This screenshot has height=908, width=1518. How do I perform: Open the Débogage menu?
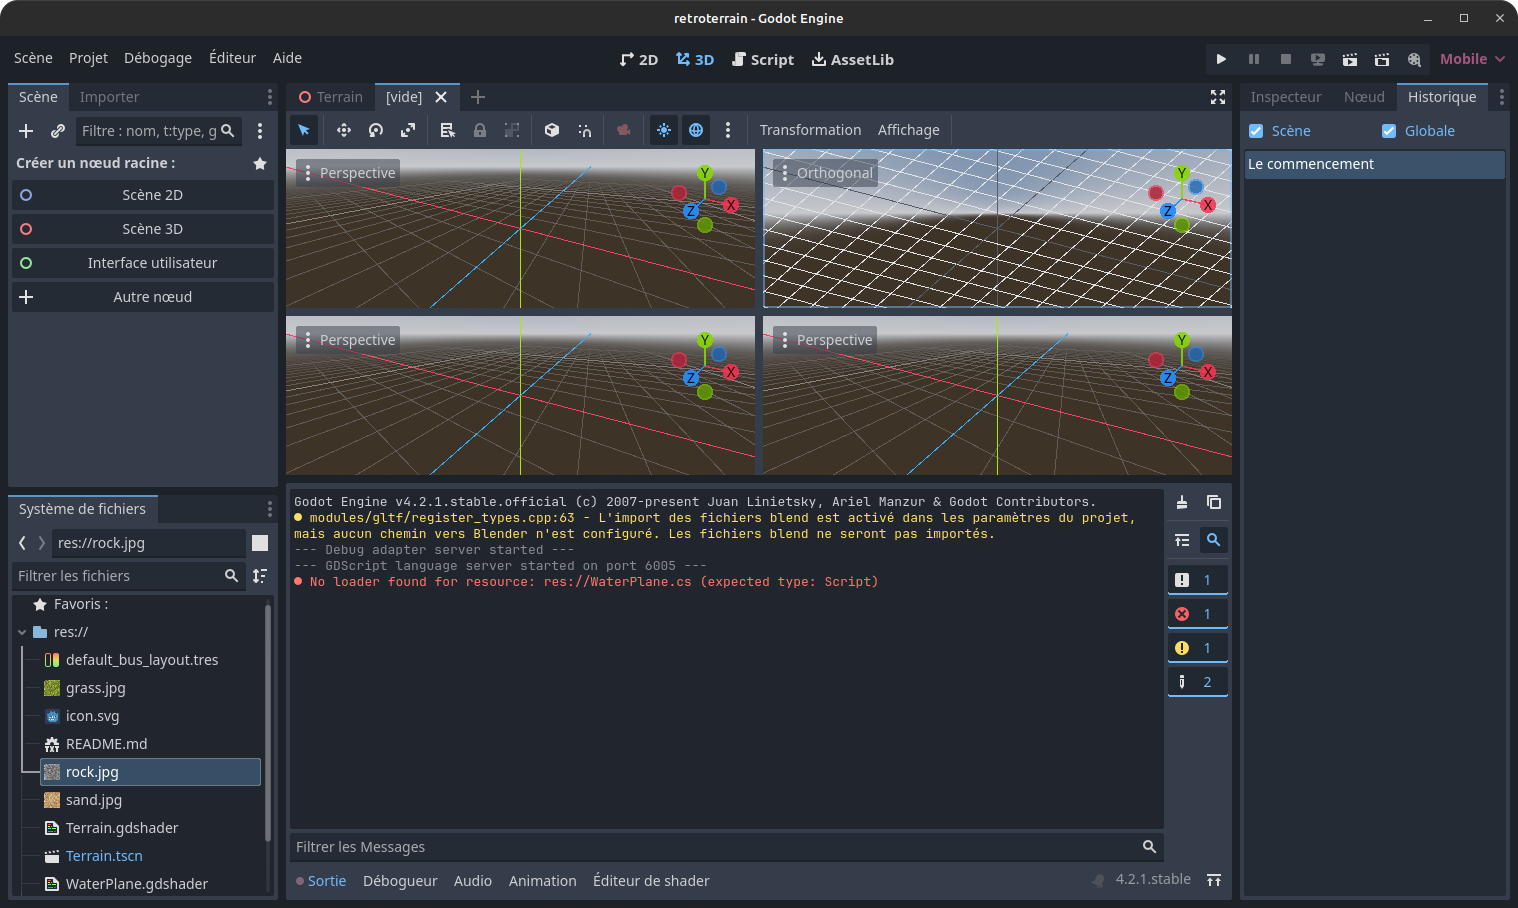(x=158, y=58)
